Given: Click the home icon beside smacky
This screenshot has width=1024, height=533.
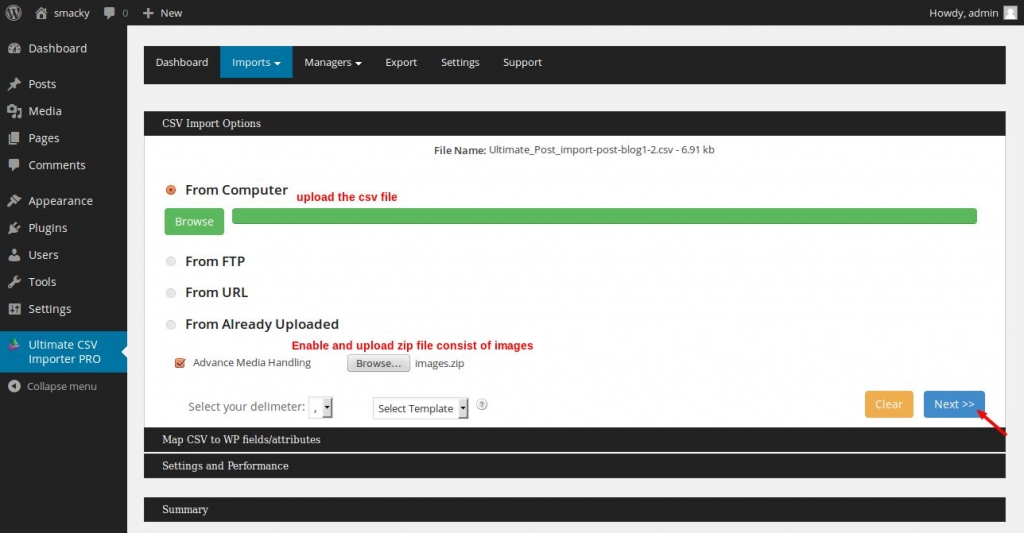Looking at the screenshot, I should tap(41, 12).
